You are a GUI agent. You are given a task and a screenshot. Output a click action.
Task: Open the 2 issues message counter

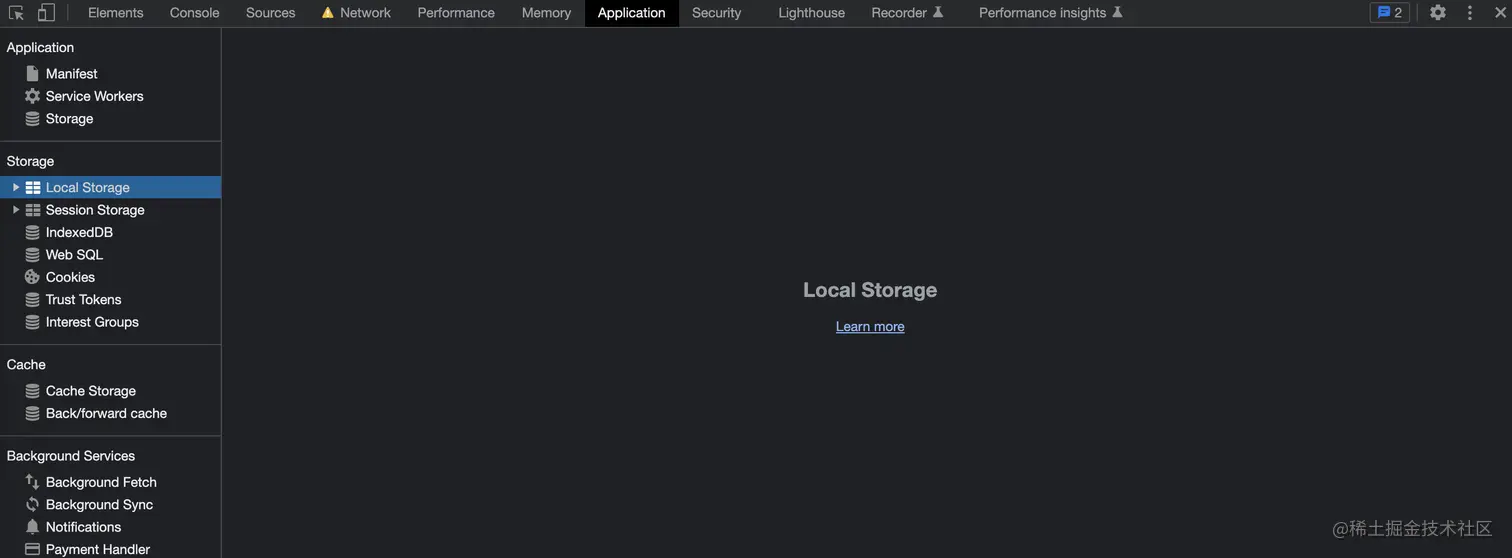tap(1390, 13)
